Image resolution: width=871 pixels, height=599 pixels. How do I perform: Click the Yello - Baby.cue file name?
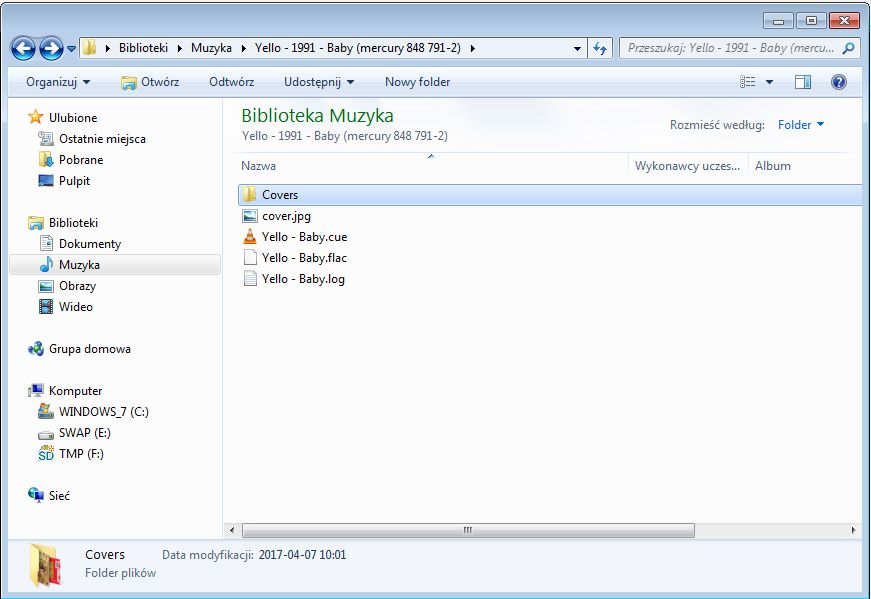click(304, 237)
